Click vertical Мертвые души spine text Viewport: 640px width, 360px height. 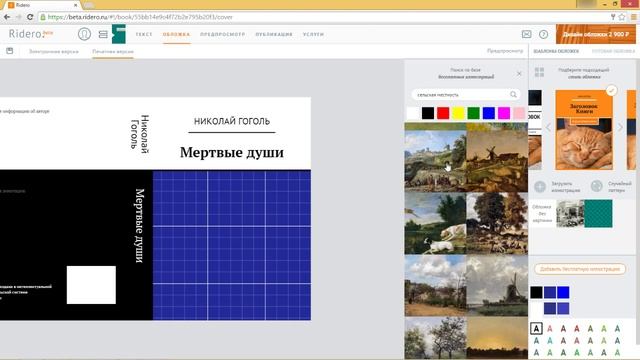[139, 226]
